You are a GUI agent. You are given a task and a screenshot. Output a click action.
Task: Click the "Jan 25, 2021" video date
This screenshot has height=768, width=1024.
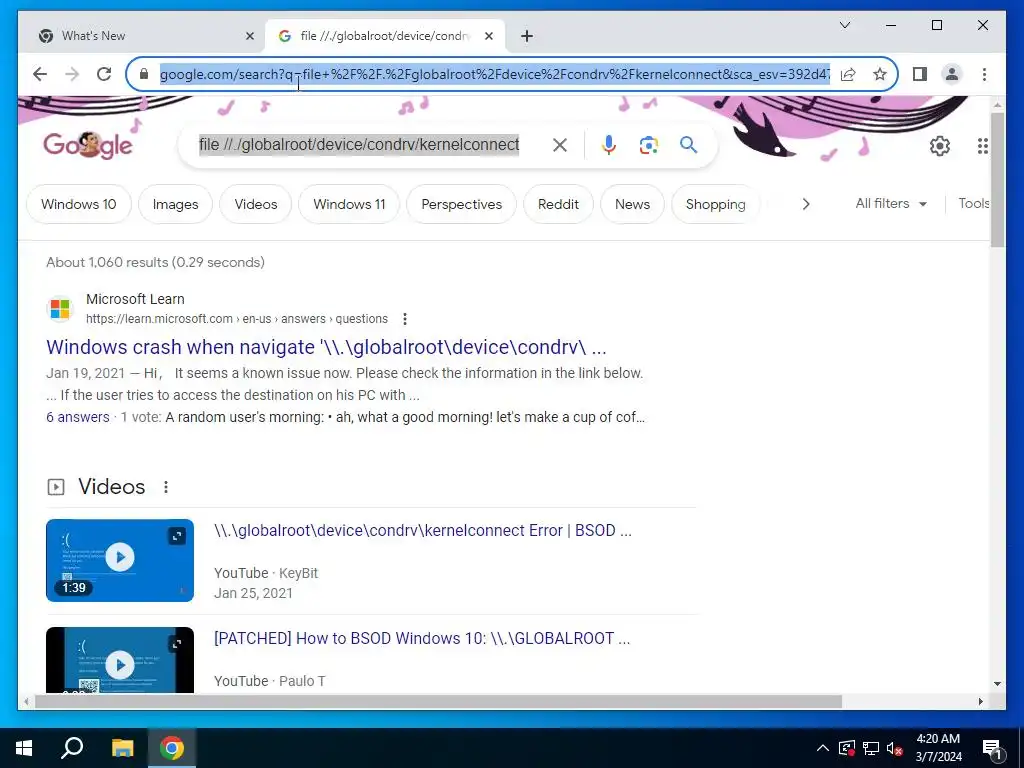tap(253, 593)
